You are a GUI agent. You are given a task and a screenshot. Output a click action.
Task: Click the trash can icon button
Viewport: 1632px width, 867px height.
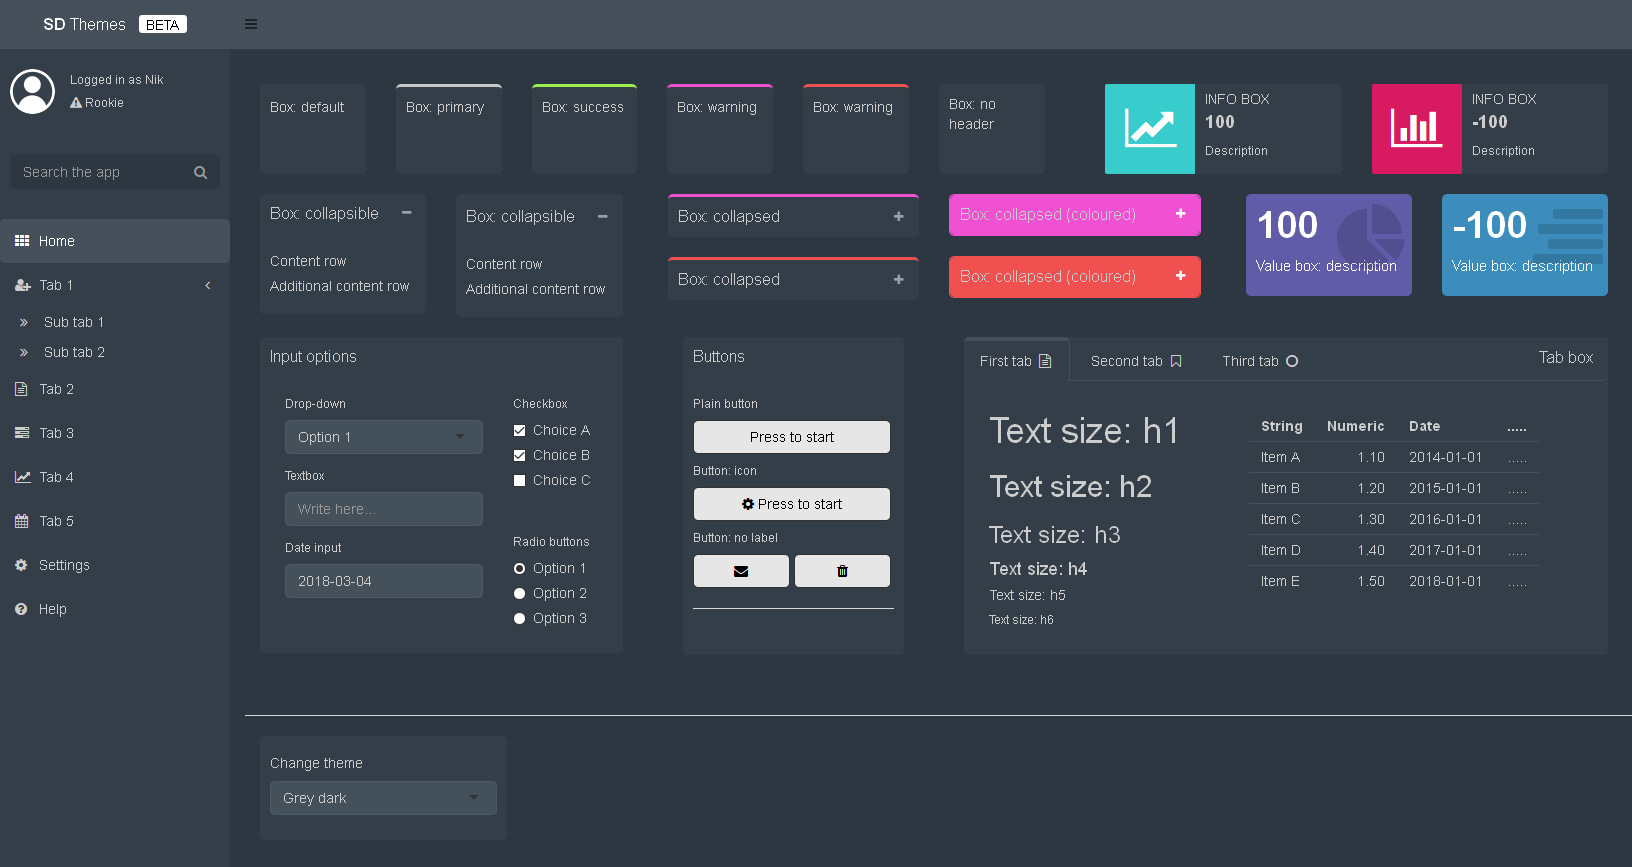[x=842, y=571]
